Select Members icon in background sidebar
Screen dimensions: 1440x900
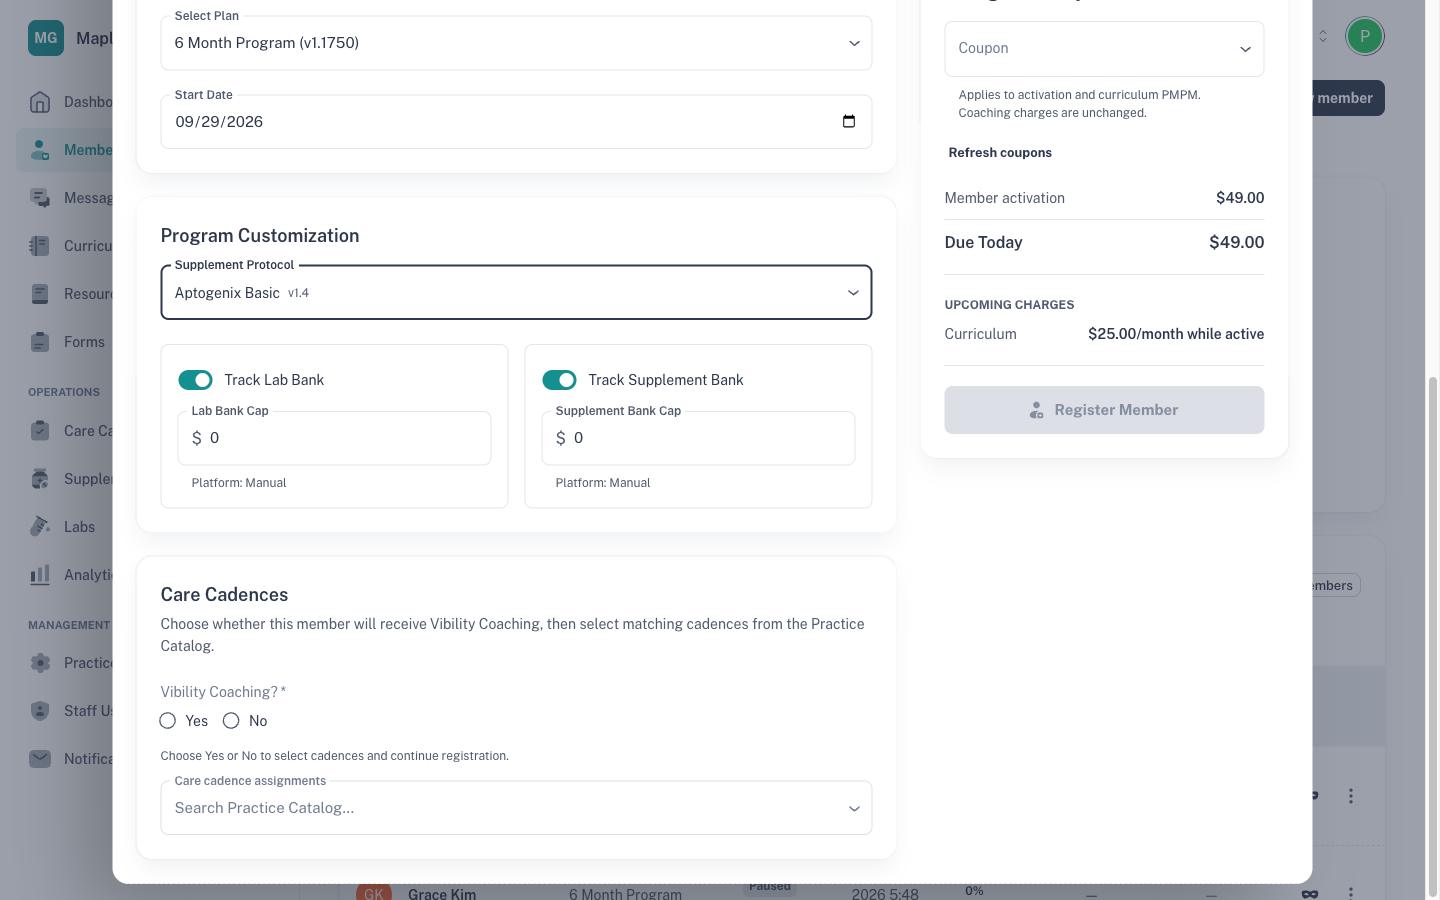click(40, 150)
